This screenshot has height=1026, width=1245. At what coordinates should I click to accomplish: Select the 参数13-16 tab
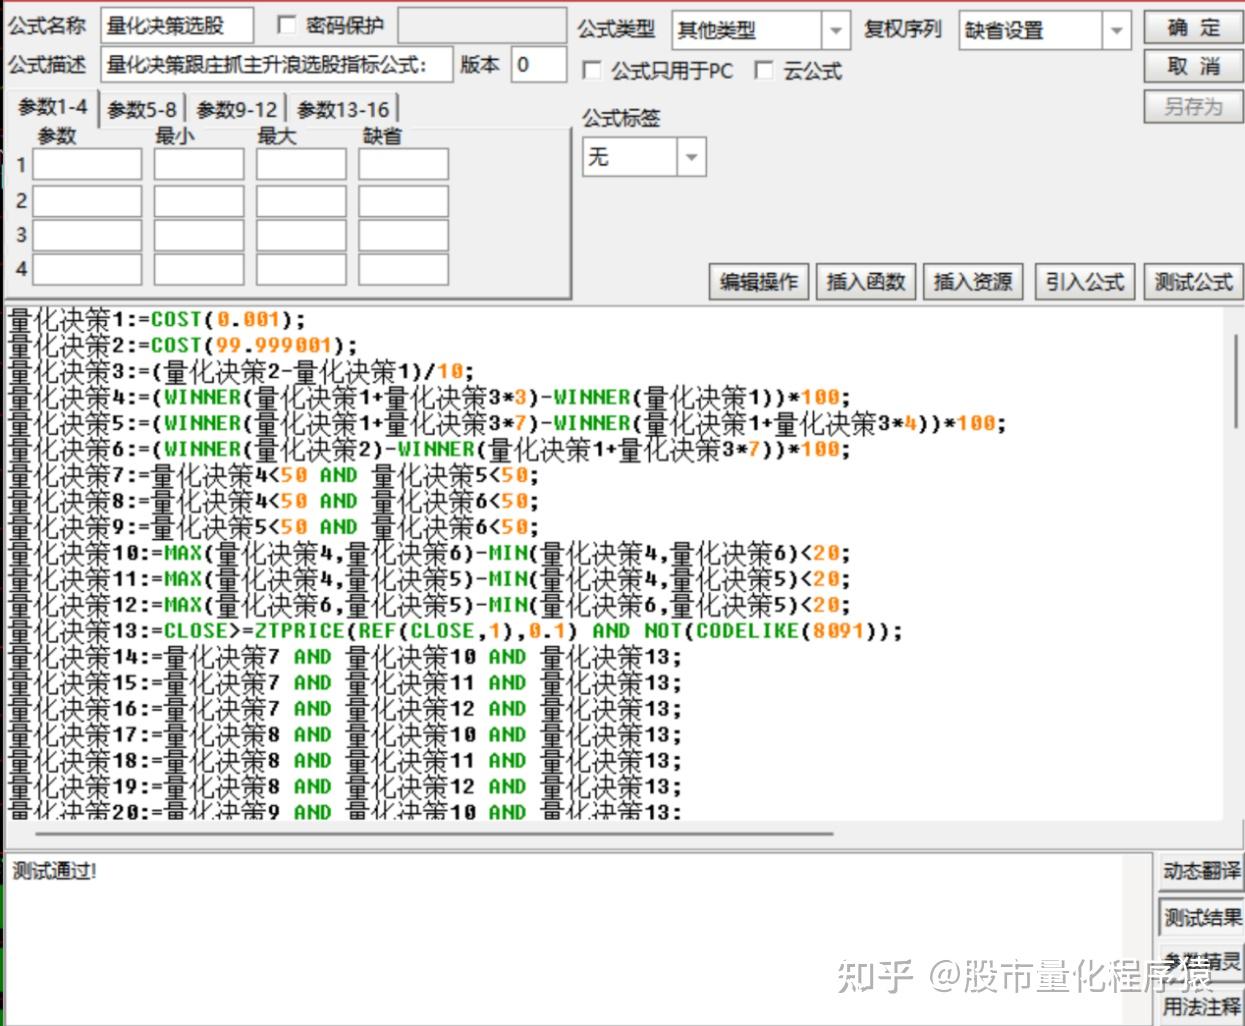point(342,109)
